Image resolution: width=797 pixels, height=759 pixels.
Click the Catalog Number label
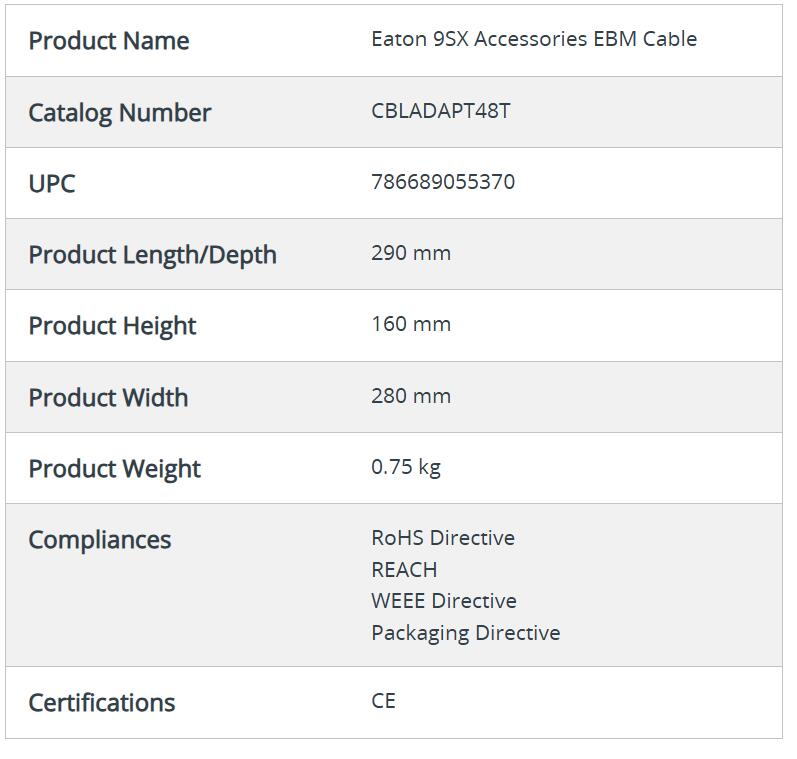tap(119, 112)
